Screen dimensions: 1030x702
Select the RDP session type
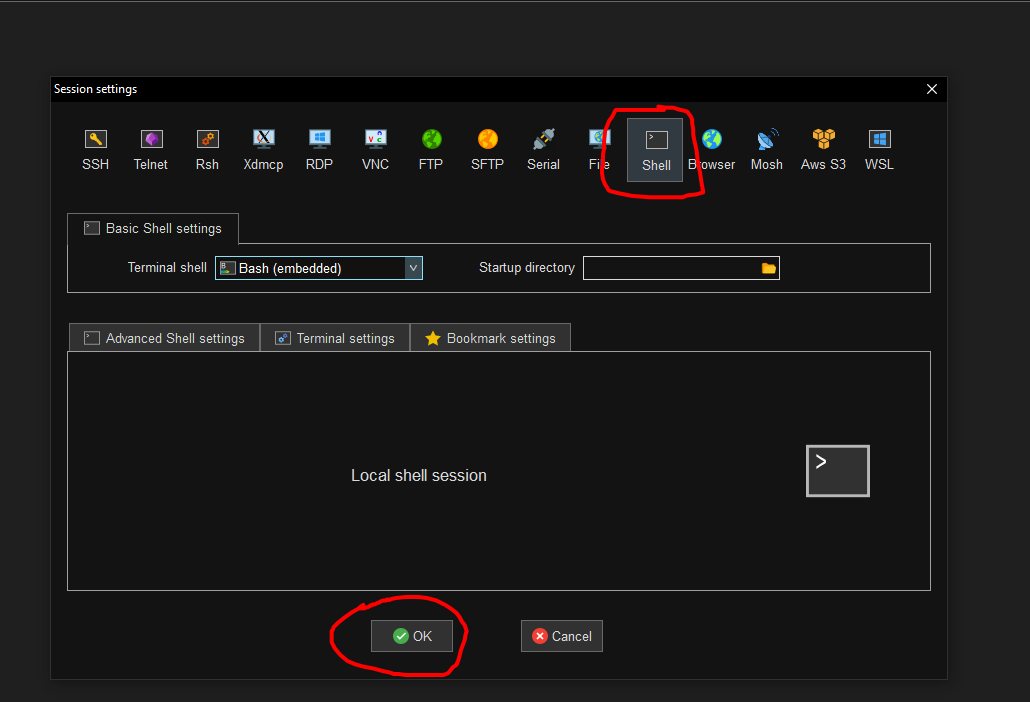(319, 149)
